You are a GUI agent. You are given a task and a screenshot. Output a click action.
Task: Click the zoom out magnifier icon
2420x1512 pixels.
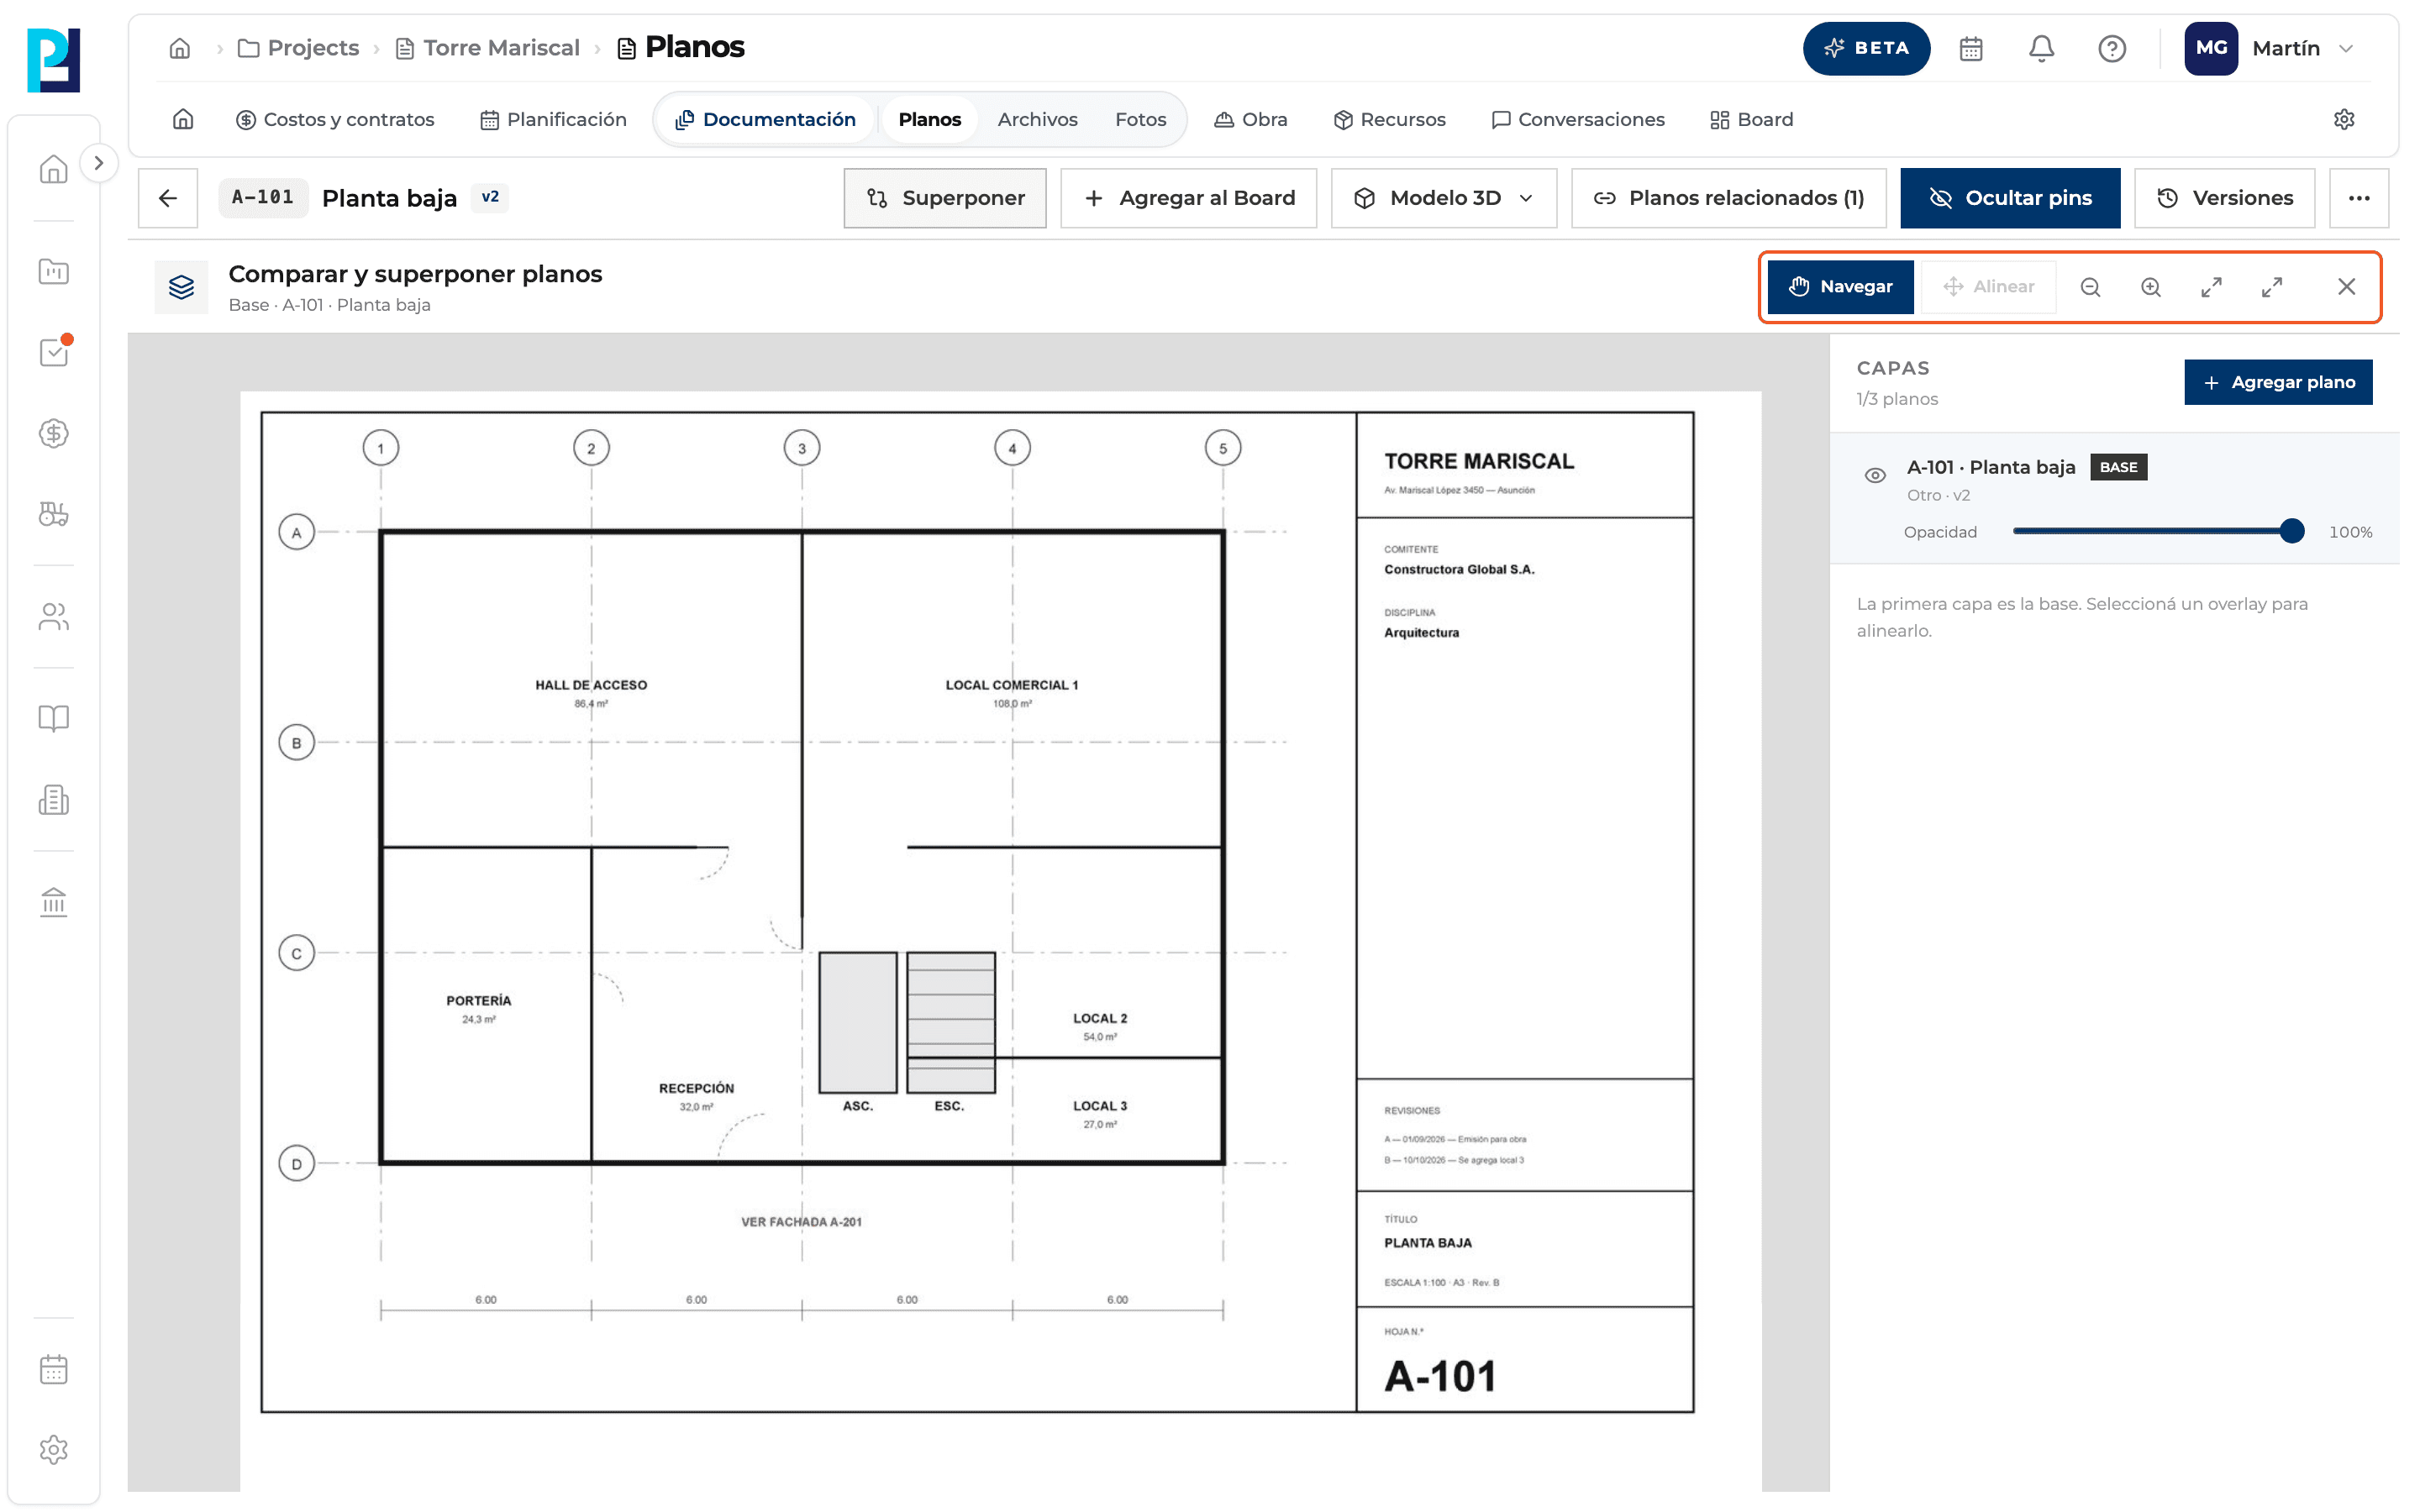point(2090,287)
